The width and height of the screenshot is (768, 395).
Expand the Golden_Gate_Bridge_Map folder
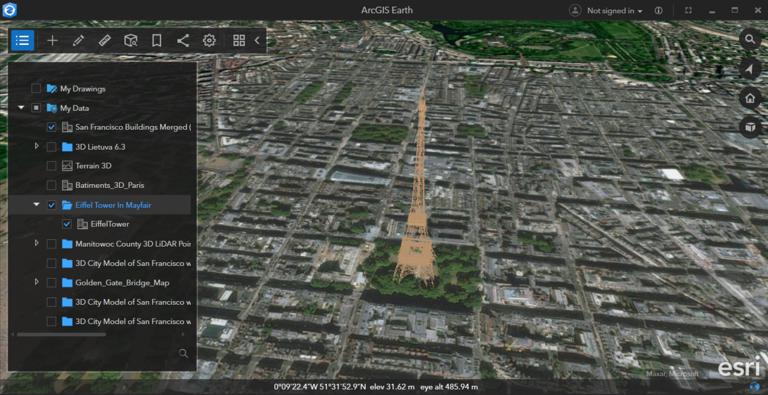[36, 282]
